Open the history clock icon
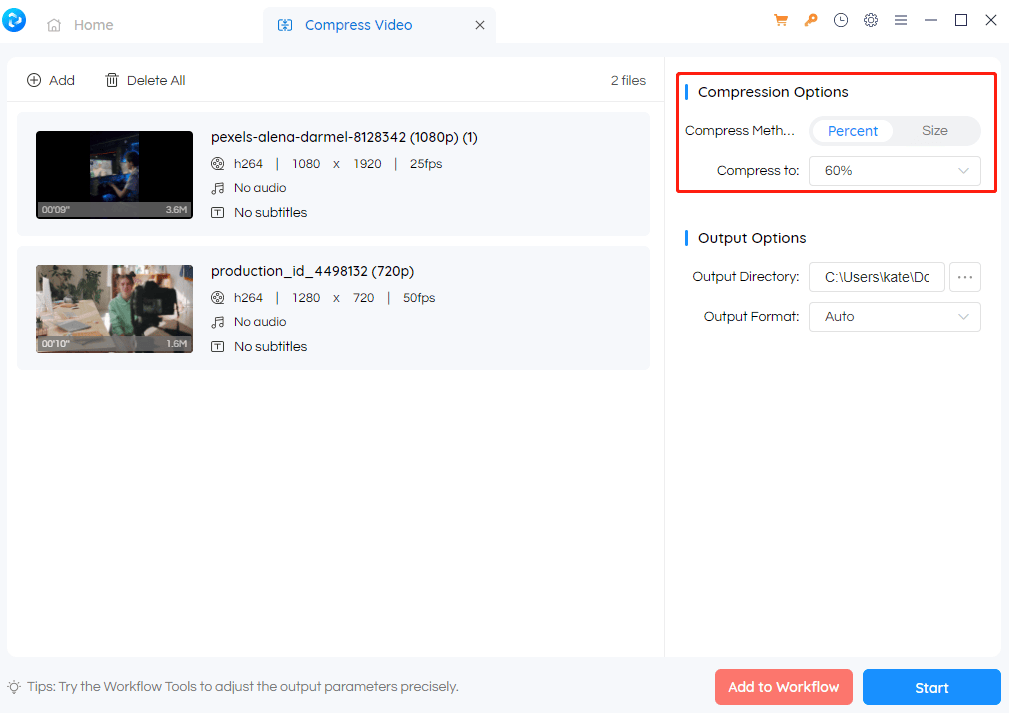1009x713 pixels. pos(841,20)
